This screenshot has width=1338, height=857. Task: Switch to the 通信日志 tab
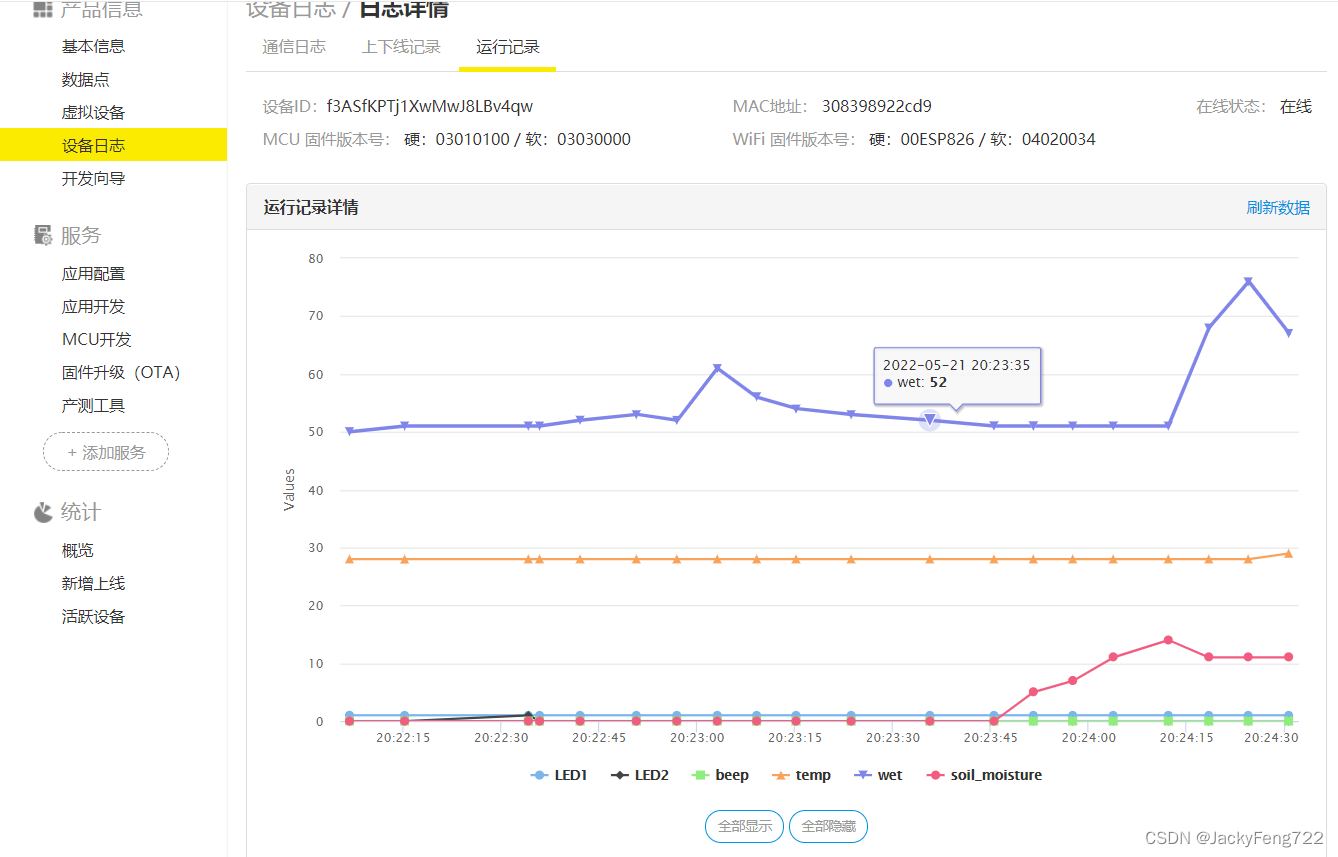click(294, 47)
